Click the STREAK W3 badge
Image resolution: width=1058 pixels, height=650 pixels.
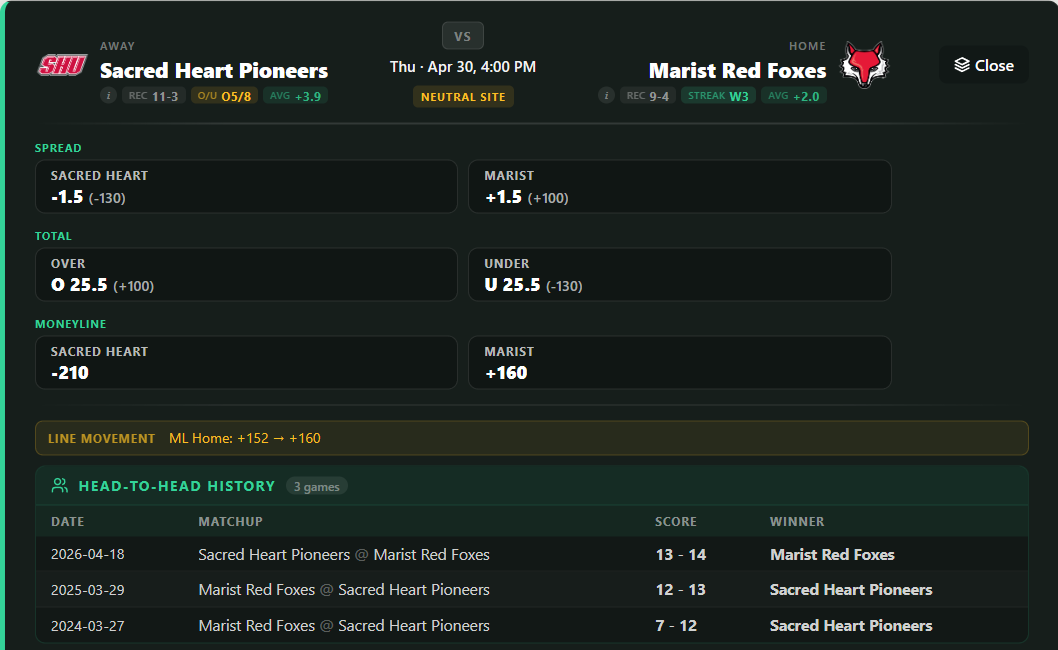pyautogui.click(x=718, y=96)
